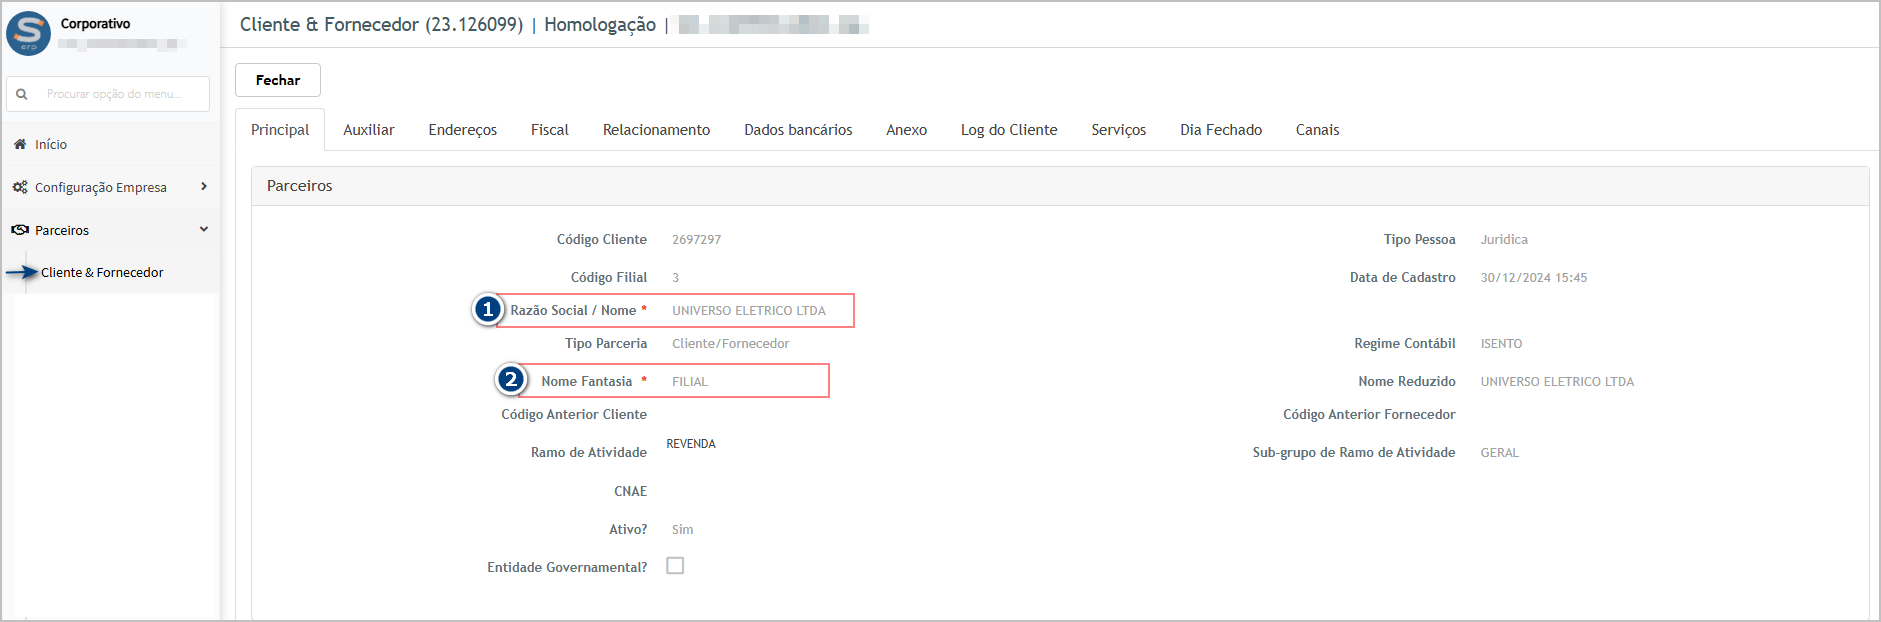Image resolution: width=1881 pixels, height=622 pixels.
Task: Click the Configuração Empresa gears icon
Action: 20,187
